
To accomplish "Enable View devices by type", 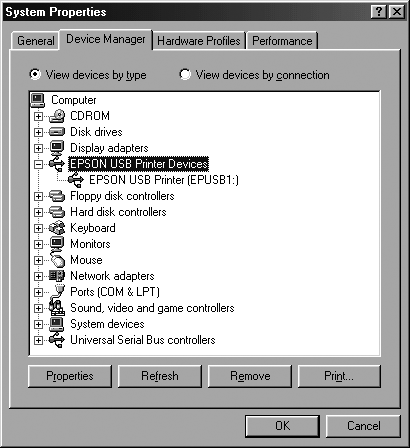I will (x=35, y=74).
